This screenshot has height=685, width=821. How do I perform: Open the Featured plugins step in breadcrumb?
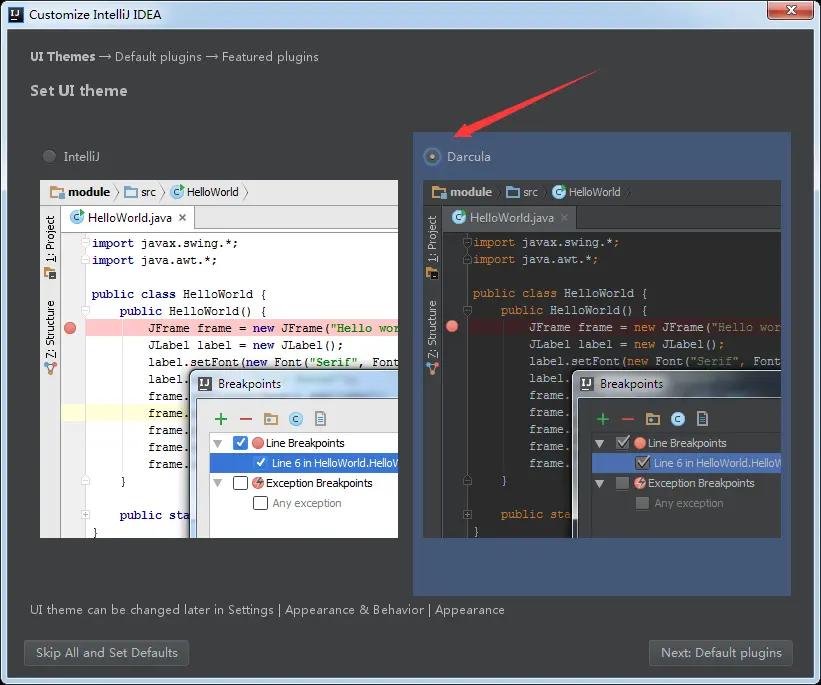click(270, 57)
